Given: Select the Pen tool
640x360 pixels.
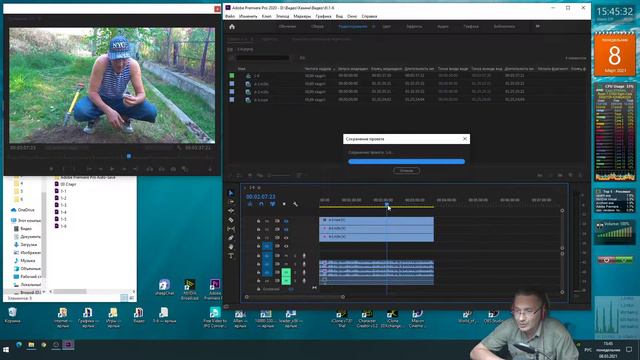Looking at the screenshot, I should [x=231, y=238].
